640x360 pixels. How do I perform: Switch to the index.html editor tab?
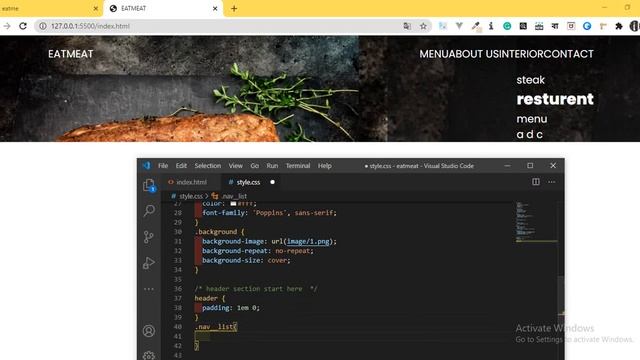click(191, 182)
